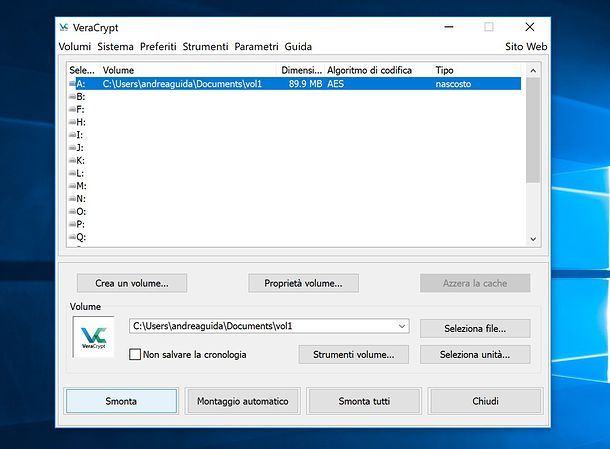Click the scroll down arrow of drive list

click(x=533, y=239)
